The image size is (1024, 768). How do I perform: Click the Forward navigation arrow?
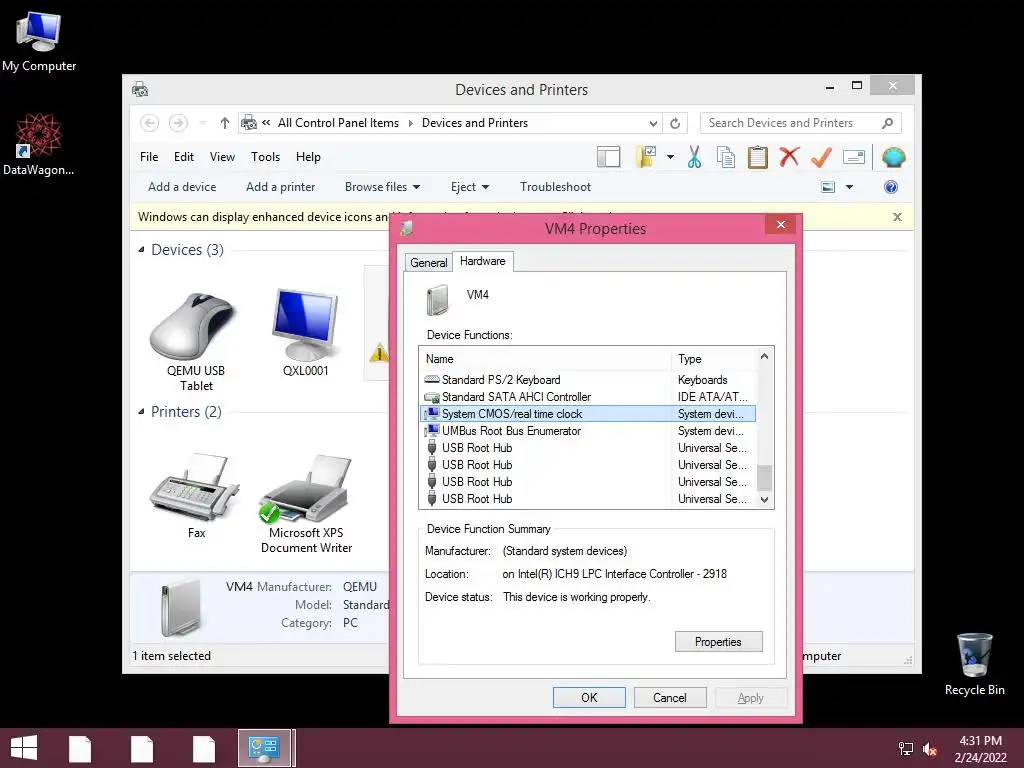pos(178,123)
